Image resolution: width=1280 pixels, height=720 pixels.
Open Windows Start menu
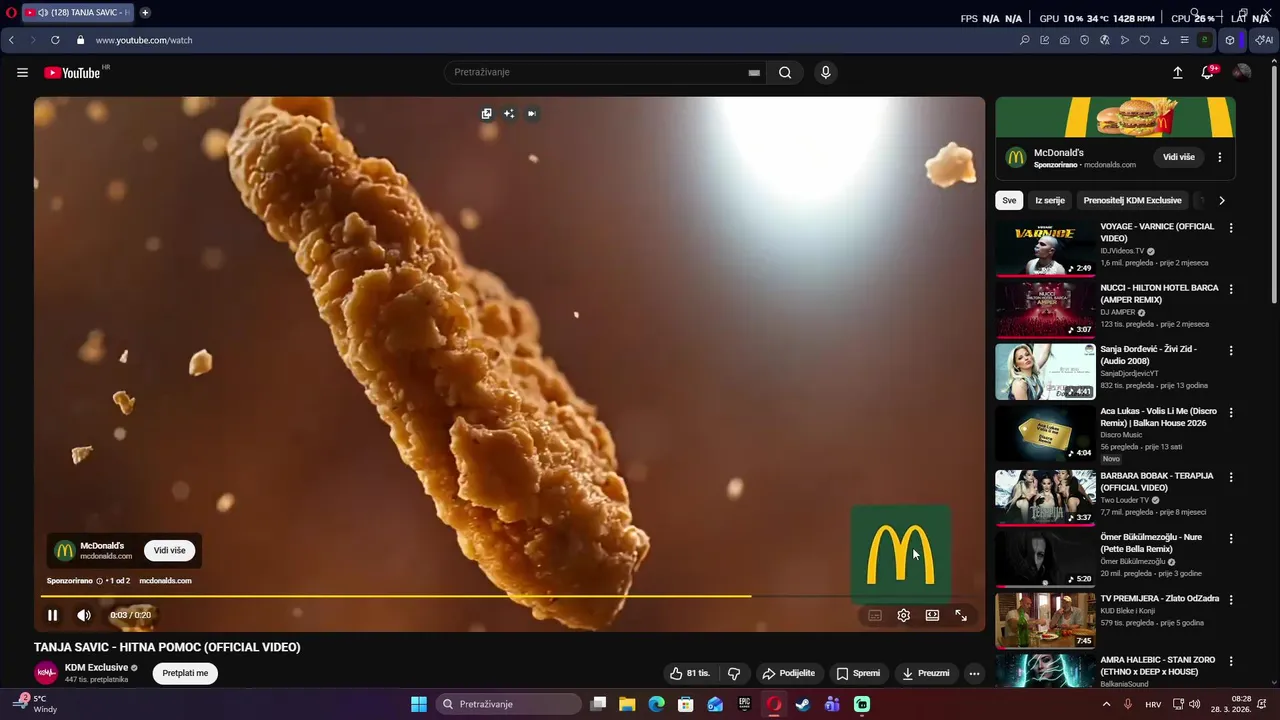tap(419, 704)
